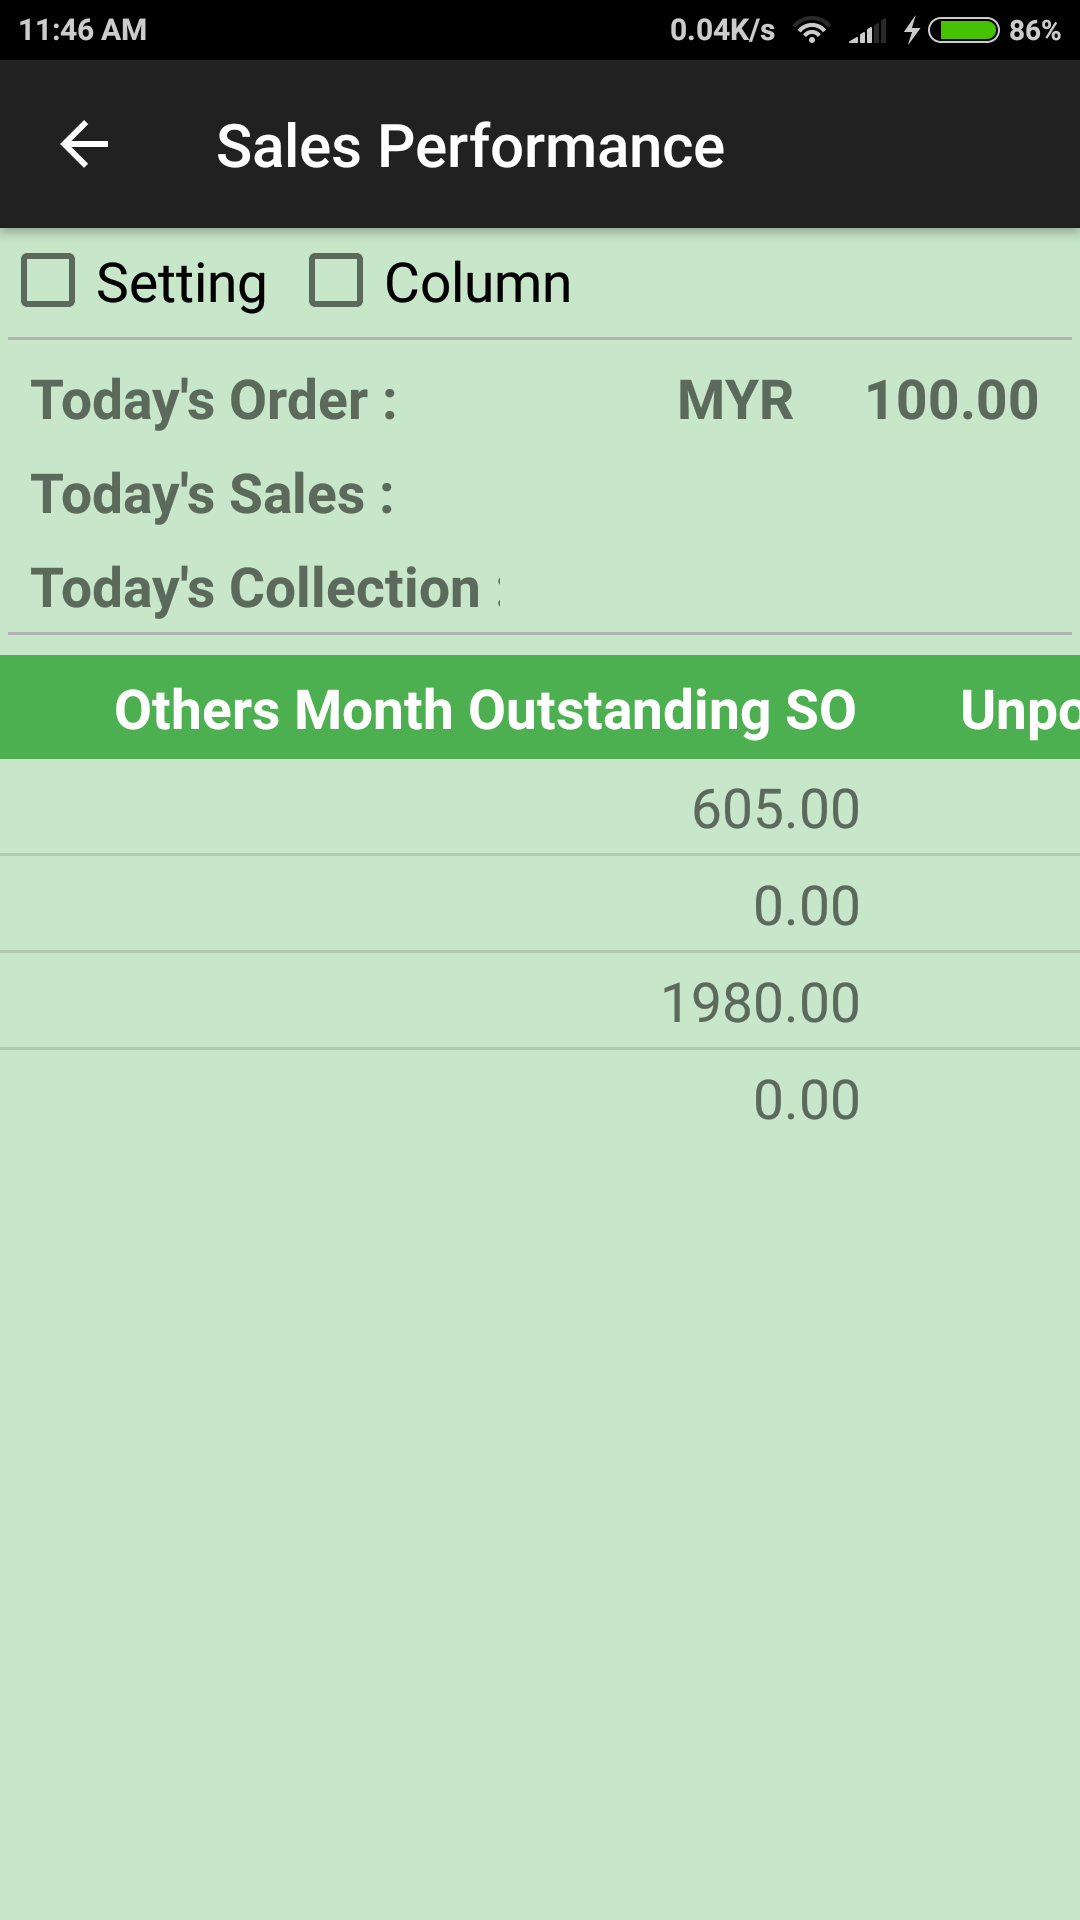Tap the battery indicator icon
This screenshot has width=1080, height=1920.
(x=964, y=31)
